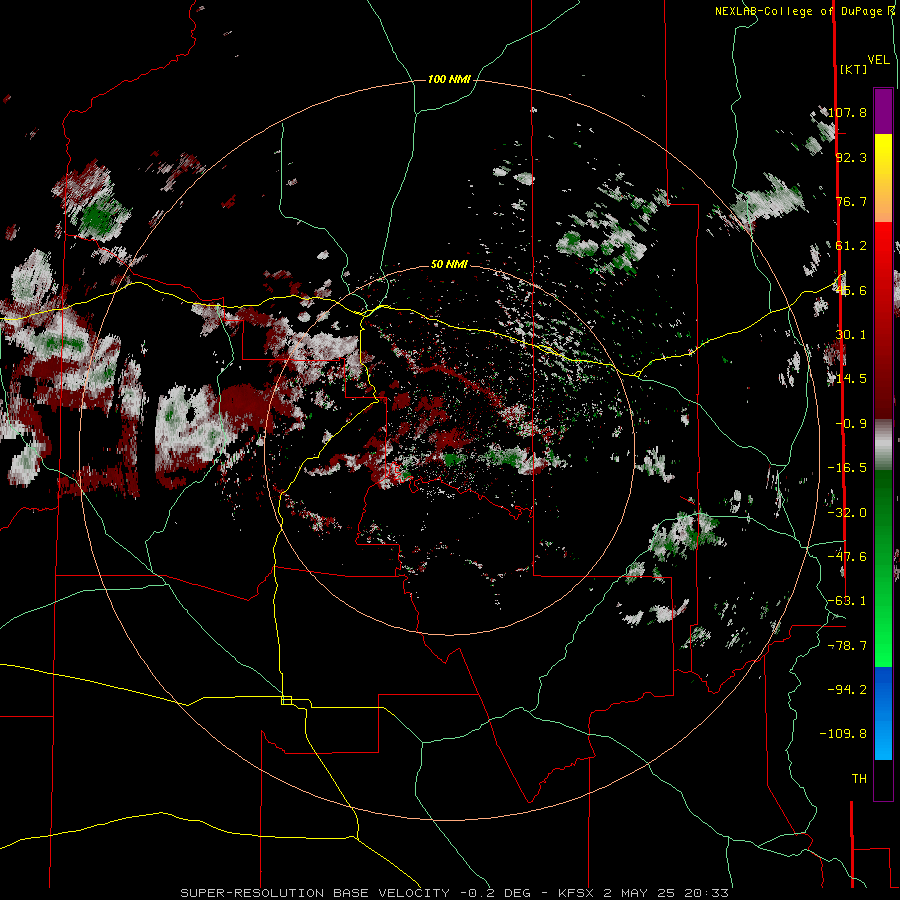Image resolution: width=900 pixels, height=900 pixels.
Task: Click the Super-Resolution Base Velocity caption
Action: [455, 893]
